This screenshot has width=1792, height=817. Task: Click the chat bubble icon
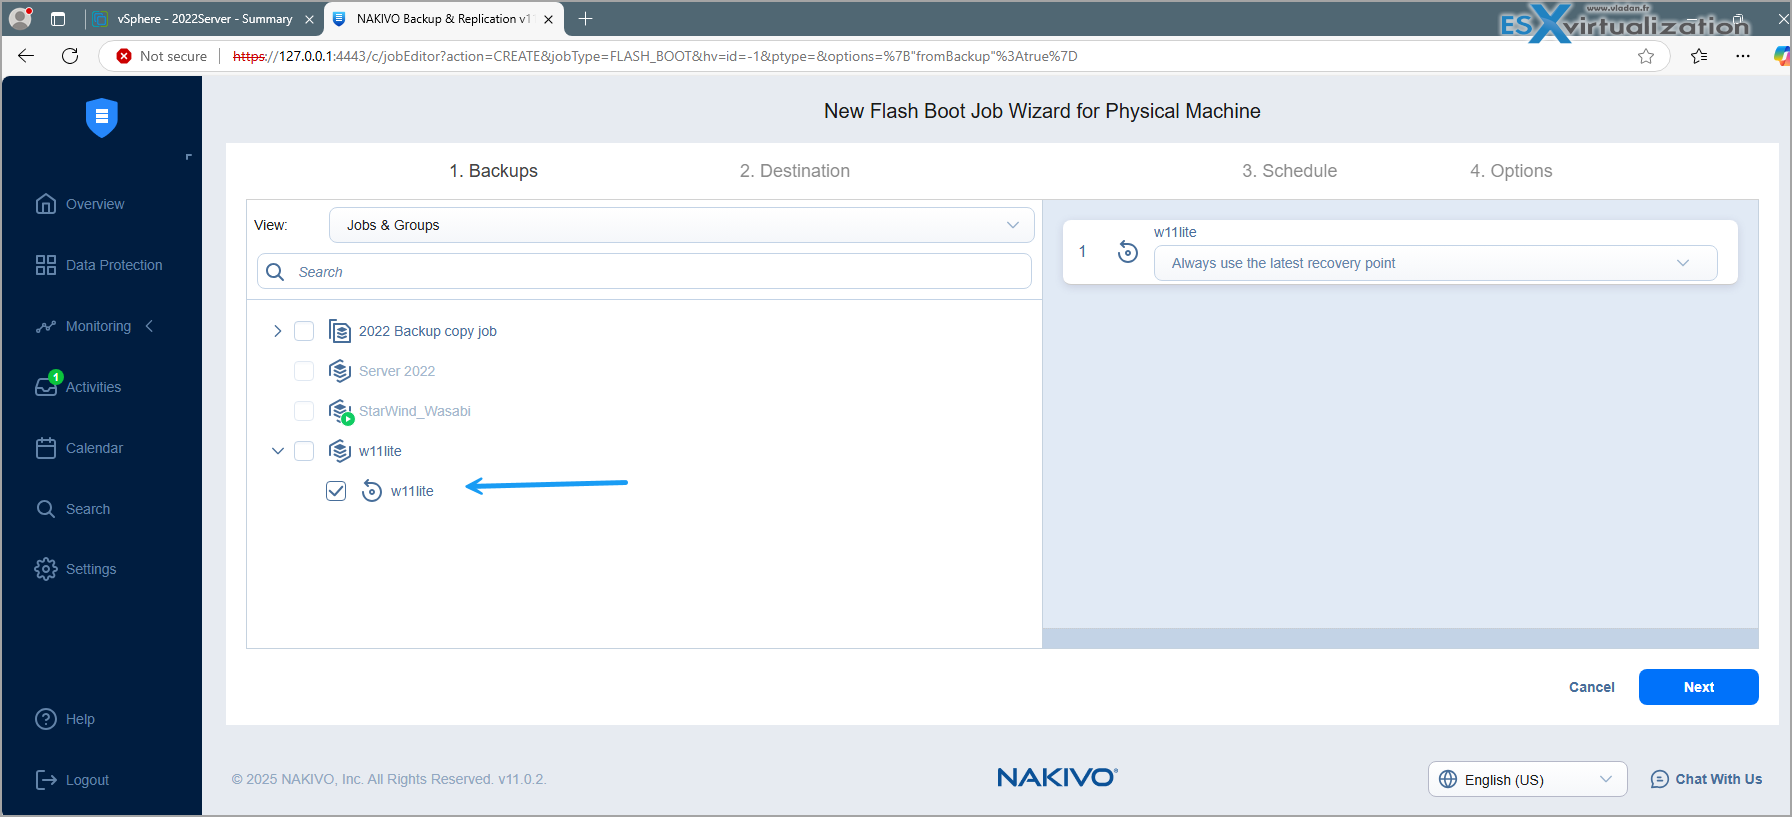pos(1659,779)
